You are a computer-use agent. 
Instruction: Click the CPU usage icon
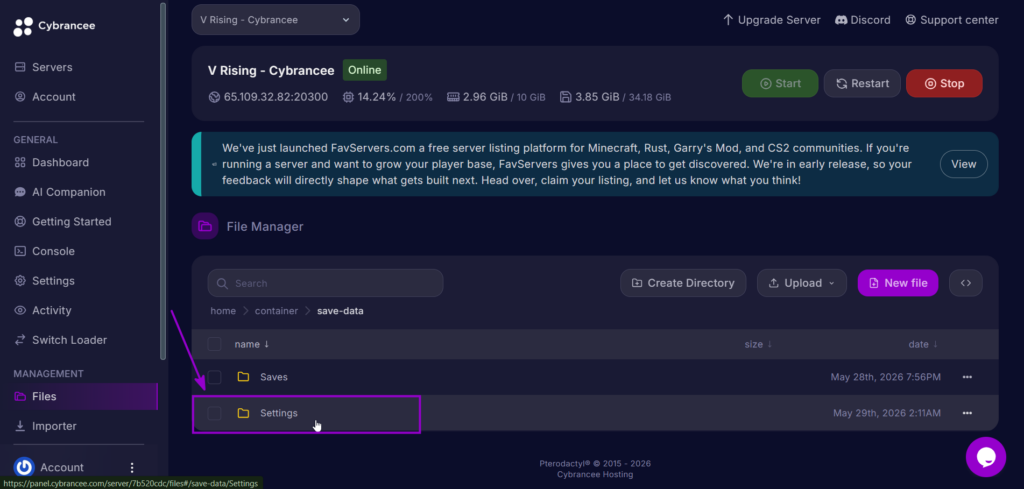click(x=348, y=97)
